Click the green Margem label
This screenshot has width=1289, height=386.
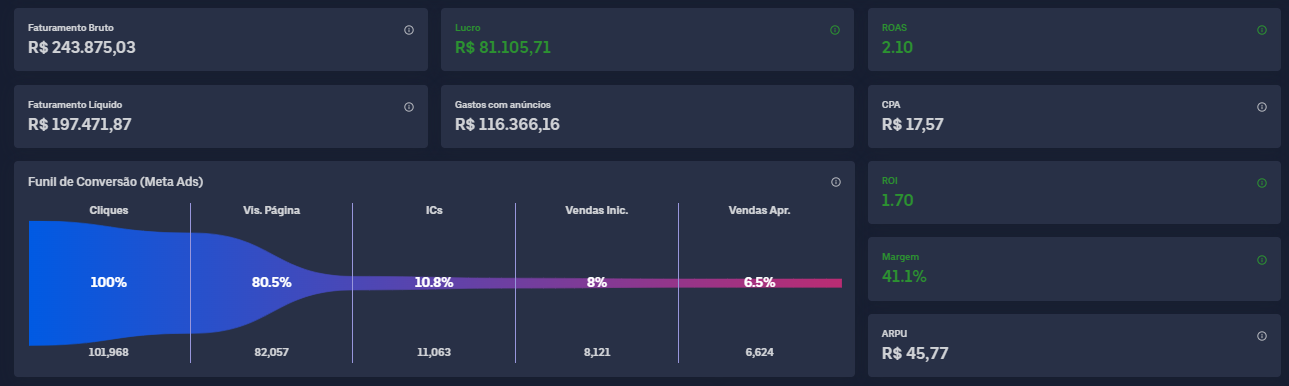[x=900, y=257]
